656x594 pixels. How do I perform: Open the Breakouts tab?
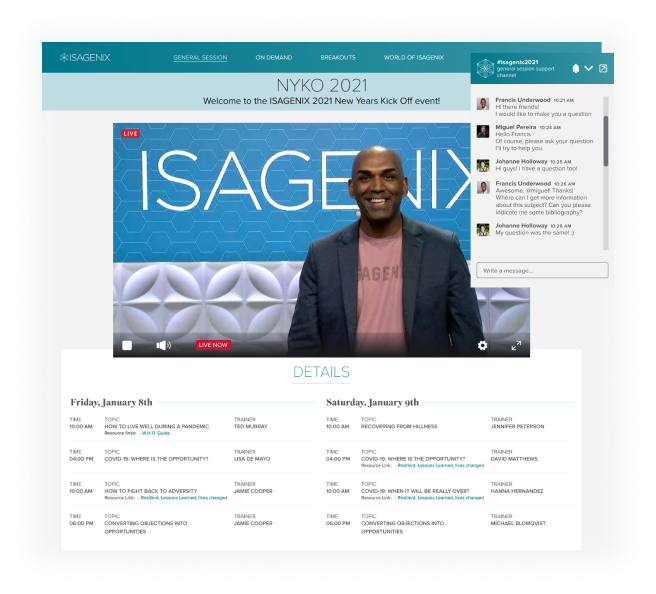pos(338,58)
